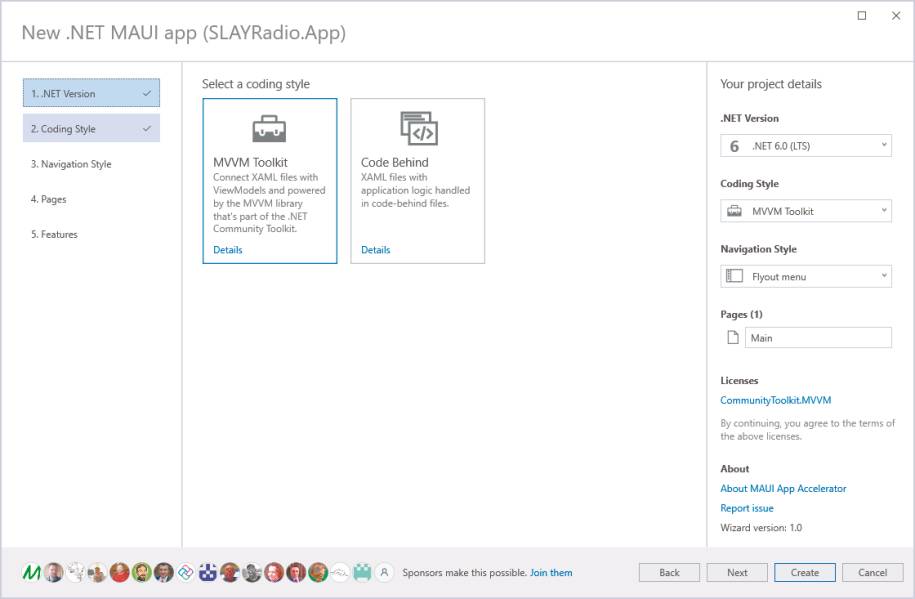Screen dimensions: 915x599
Task: Click the Back button
Action: coord(669,573)
